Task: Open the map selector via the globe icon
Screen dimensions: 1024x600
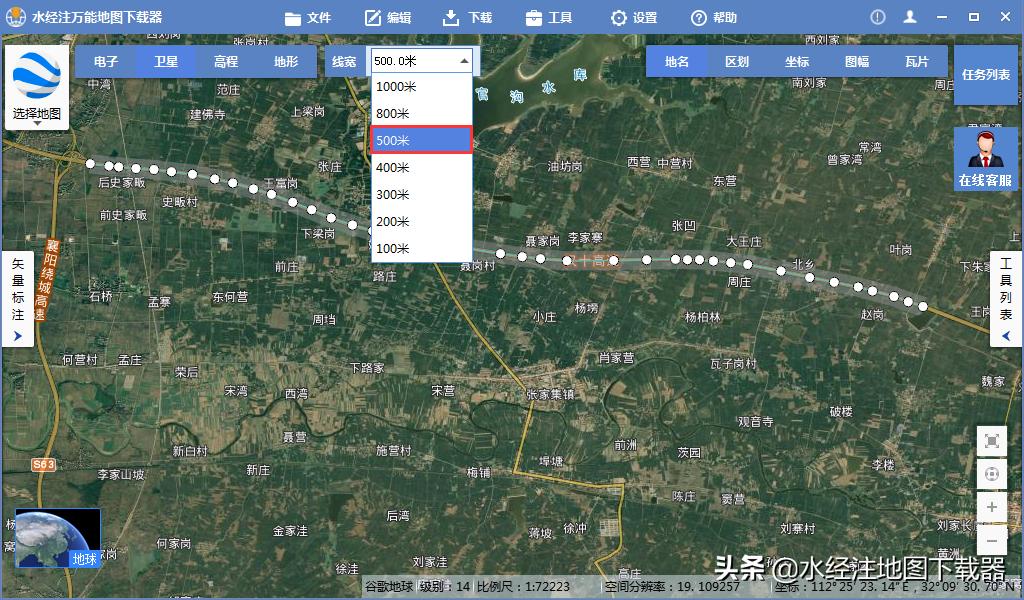Action: tap(36, 75)
